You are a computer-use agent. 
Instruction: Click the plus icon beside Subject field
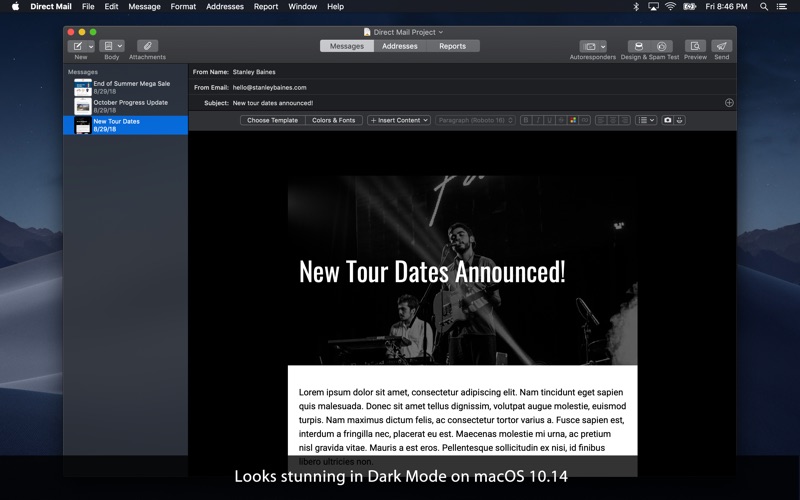tap(729, 103)
